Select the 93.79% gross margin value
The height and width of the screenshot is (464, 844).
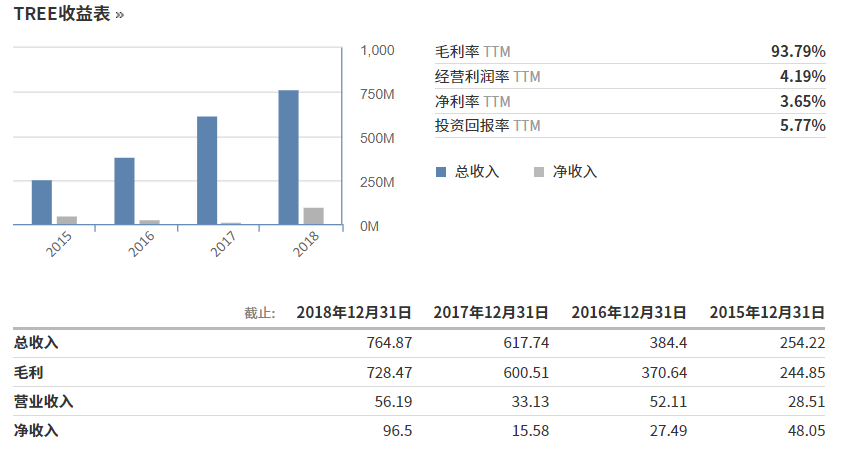click(798, 51)
